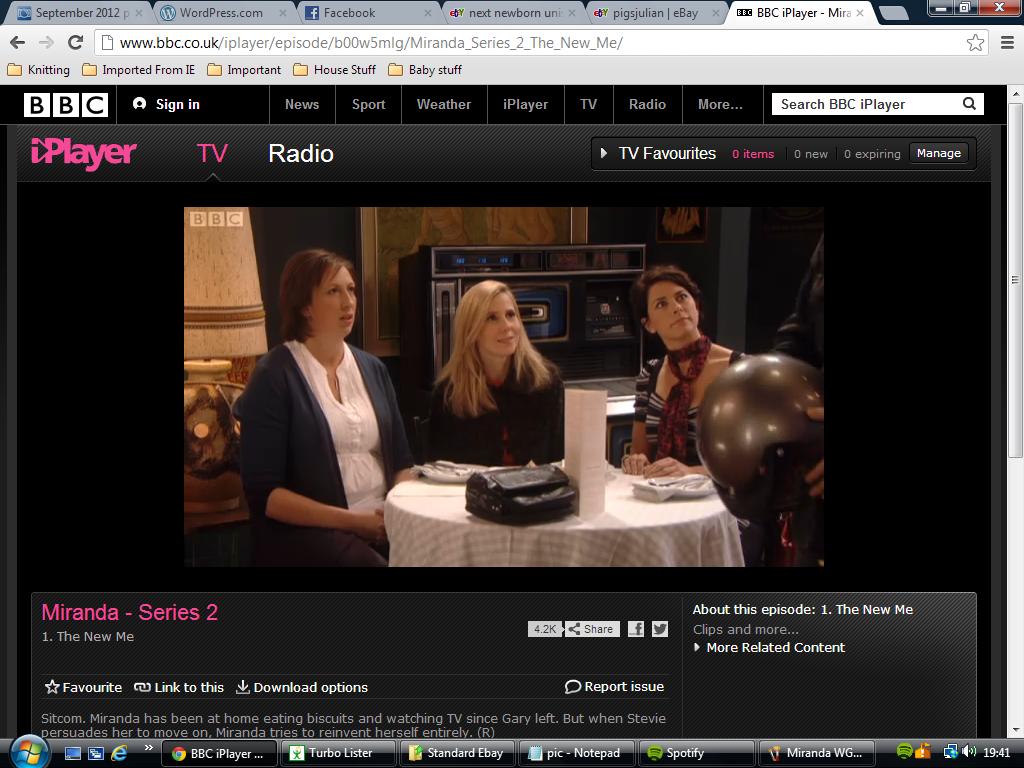1024x768 pixels.
Task: Click the search magnifier icon
Action: [969, 104]
